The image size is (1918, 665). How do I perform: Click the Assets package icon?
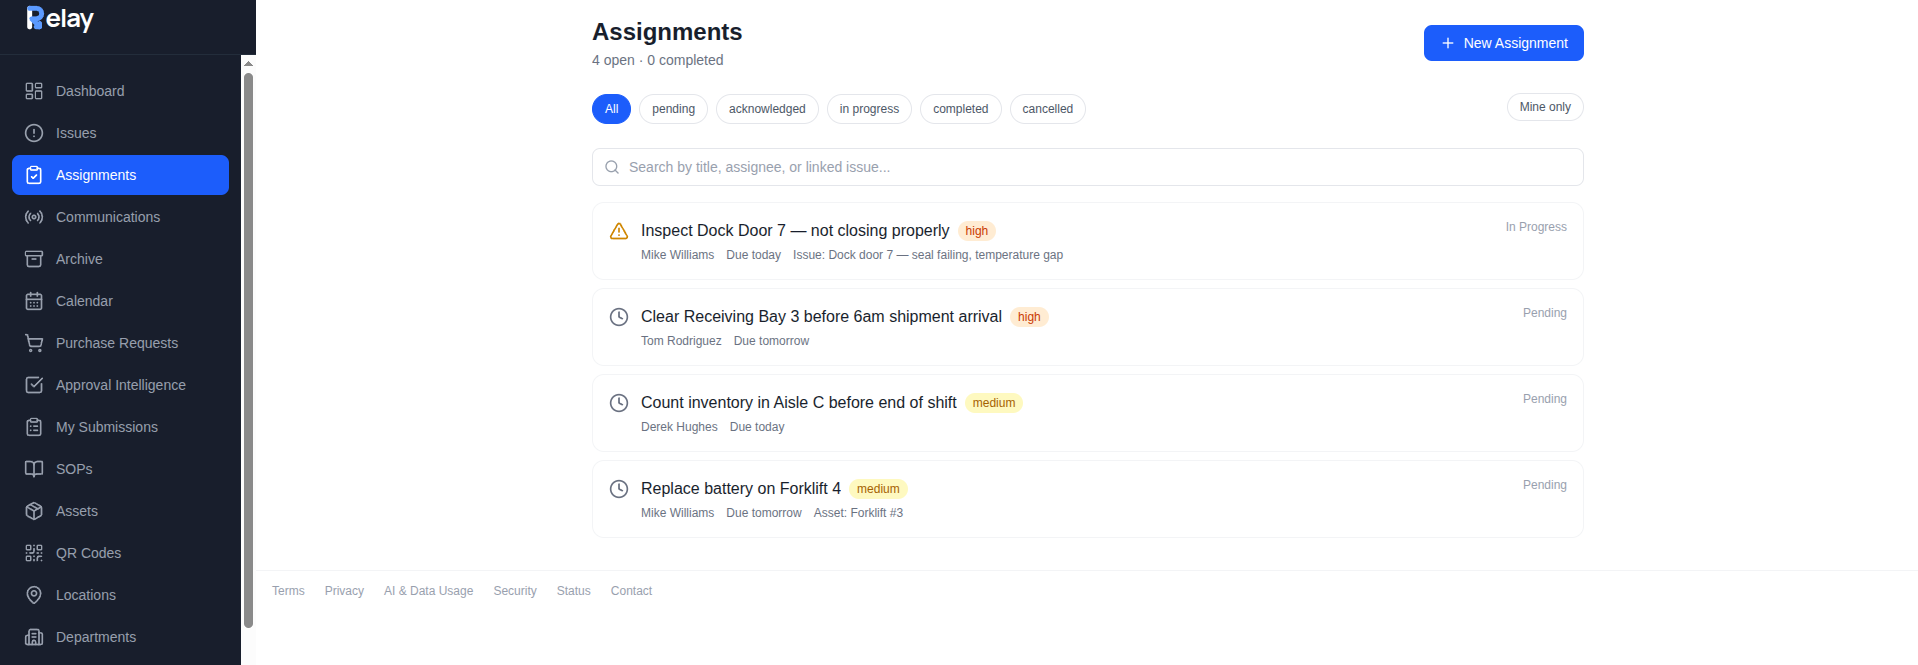(x=34, y=511)
